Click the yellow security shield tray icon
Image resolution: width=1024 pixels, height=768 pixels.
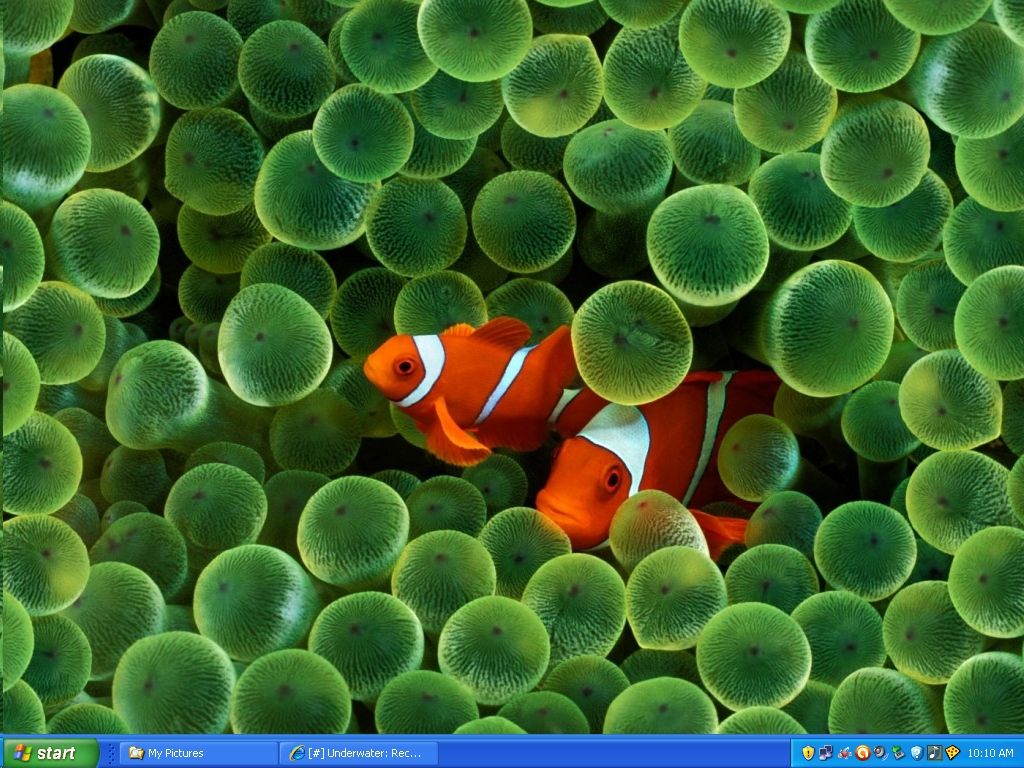808,753
